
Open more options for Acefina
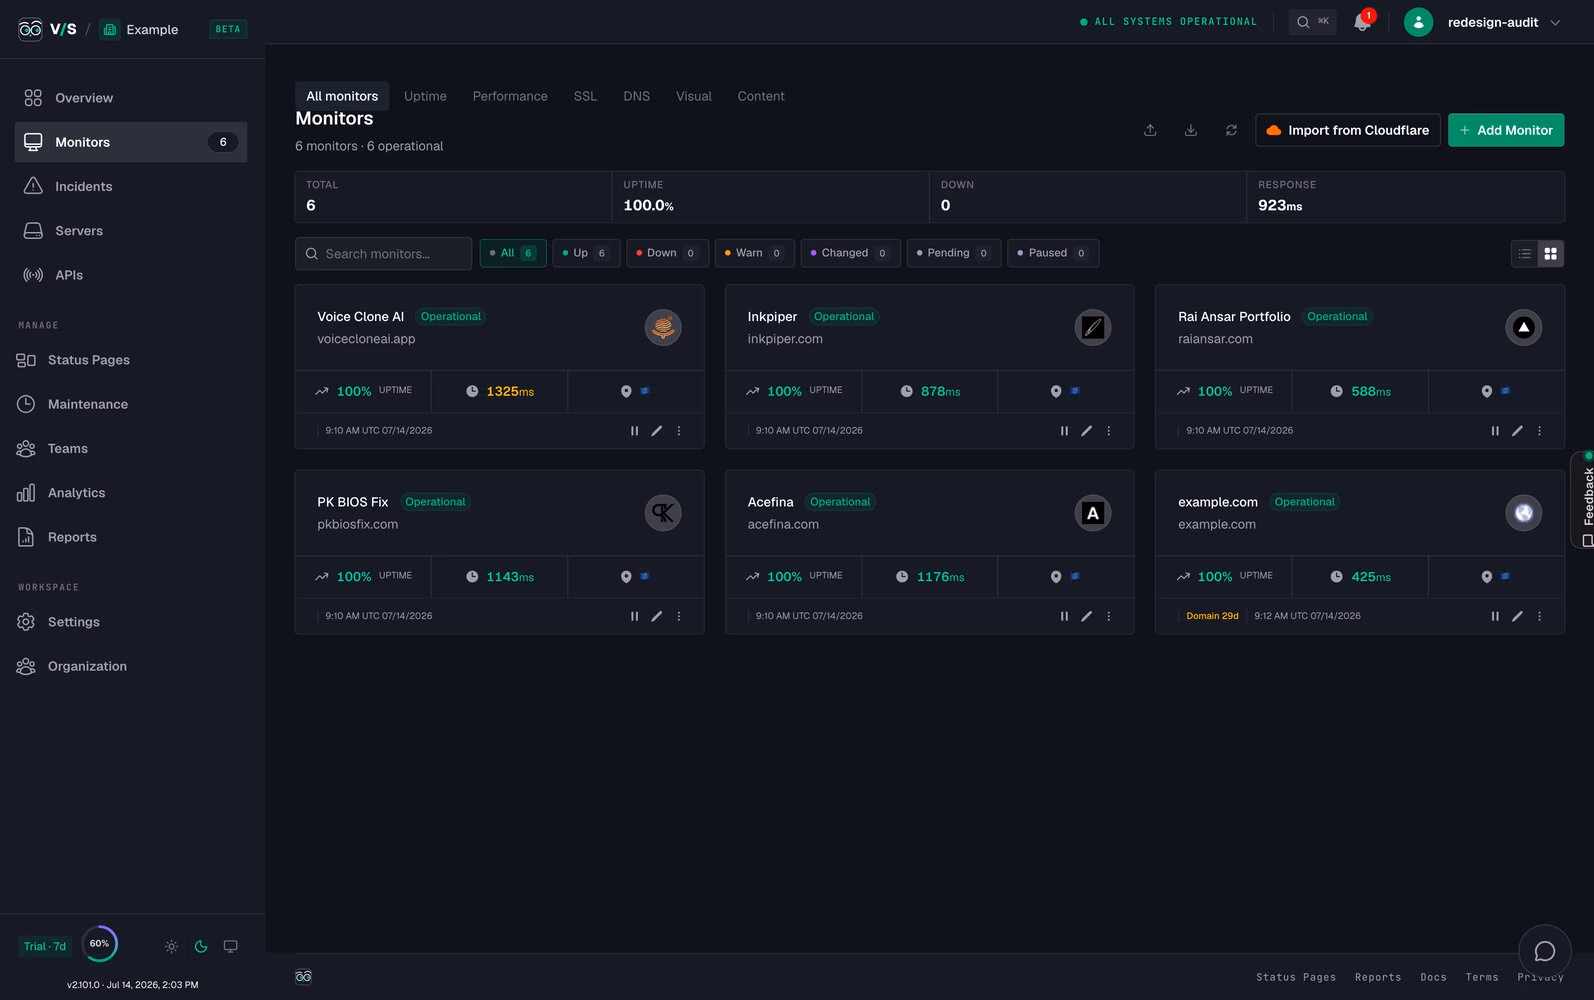pos(1109,616)
